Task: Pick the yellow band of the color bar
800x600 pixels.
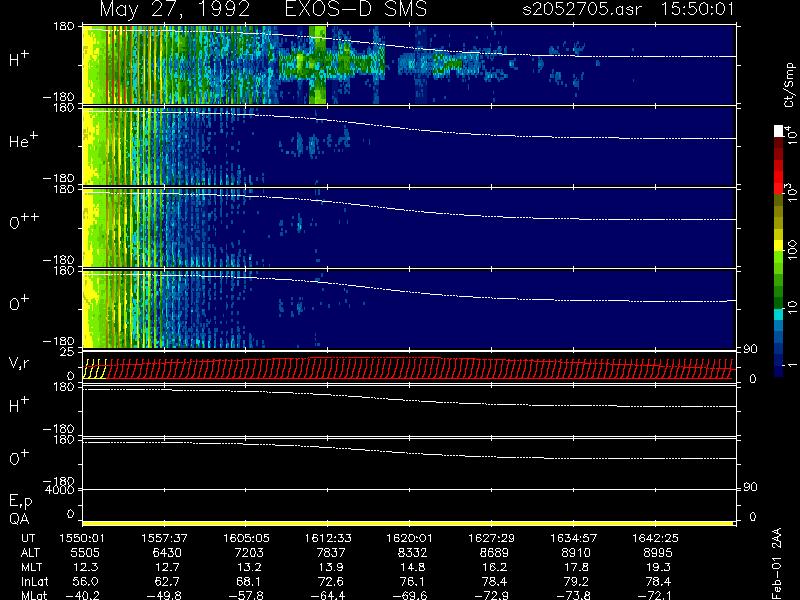Action: [779, 244]
